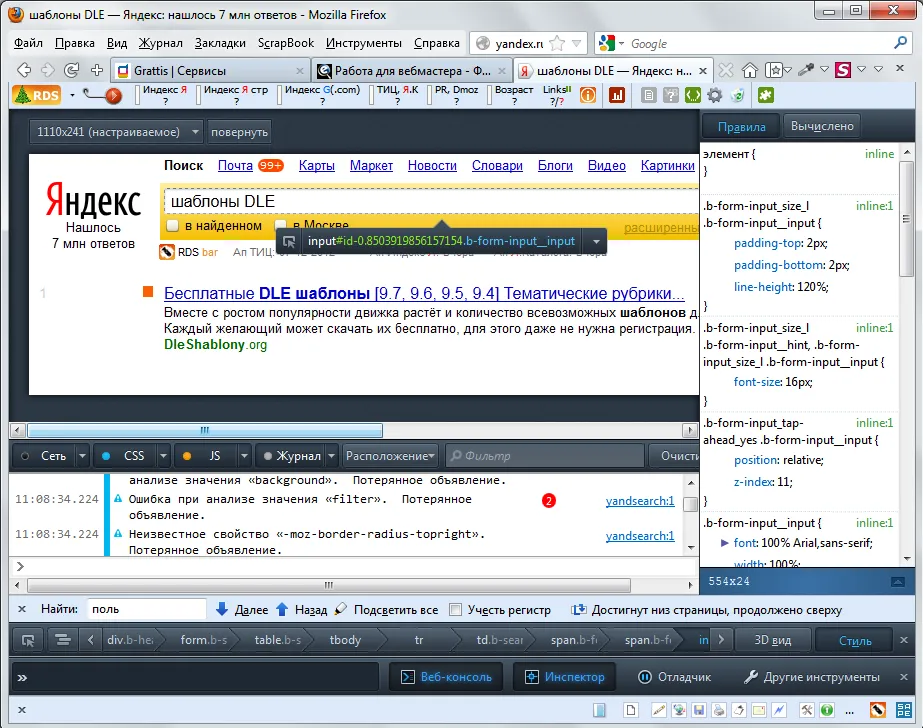Screen dimensions: 923x728
Task: Click the blue lightning bolt icon
Action: click(x=779, y=710)
